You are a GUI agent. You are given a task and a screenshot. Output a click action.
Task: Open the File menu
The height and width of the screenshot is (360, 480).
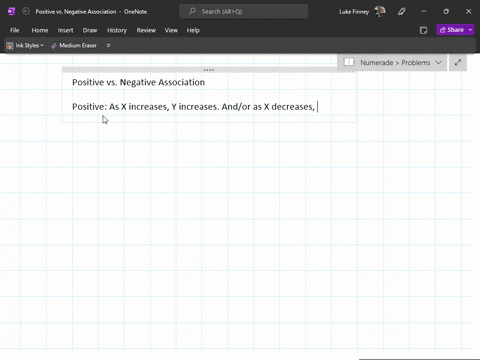click(14, 30)
